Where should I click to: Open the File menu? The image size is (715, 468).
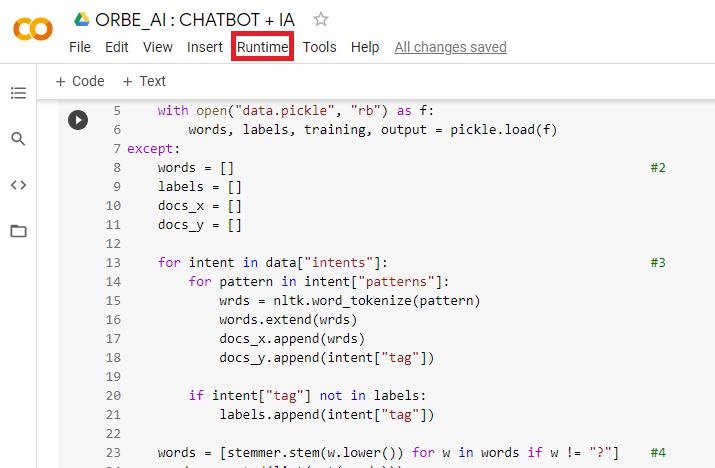80,47
